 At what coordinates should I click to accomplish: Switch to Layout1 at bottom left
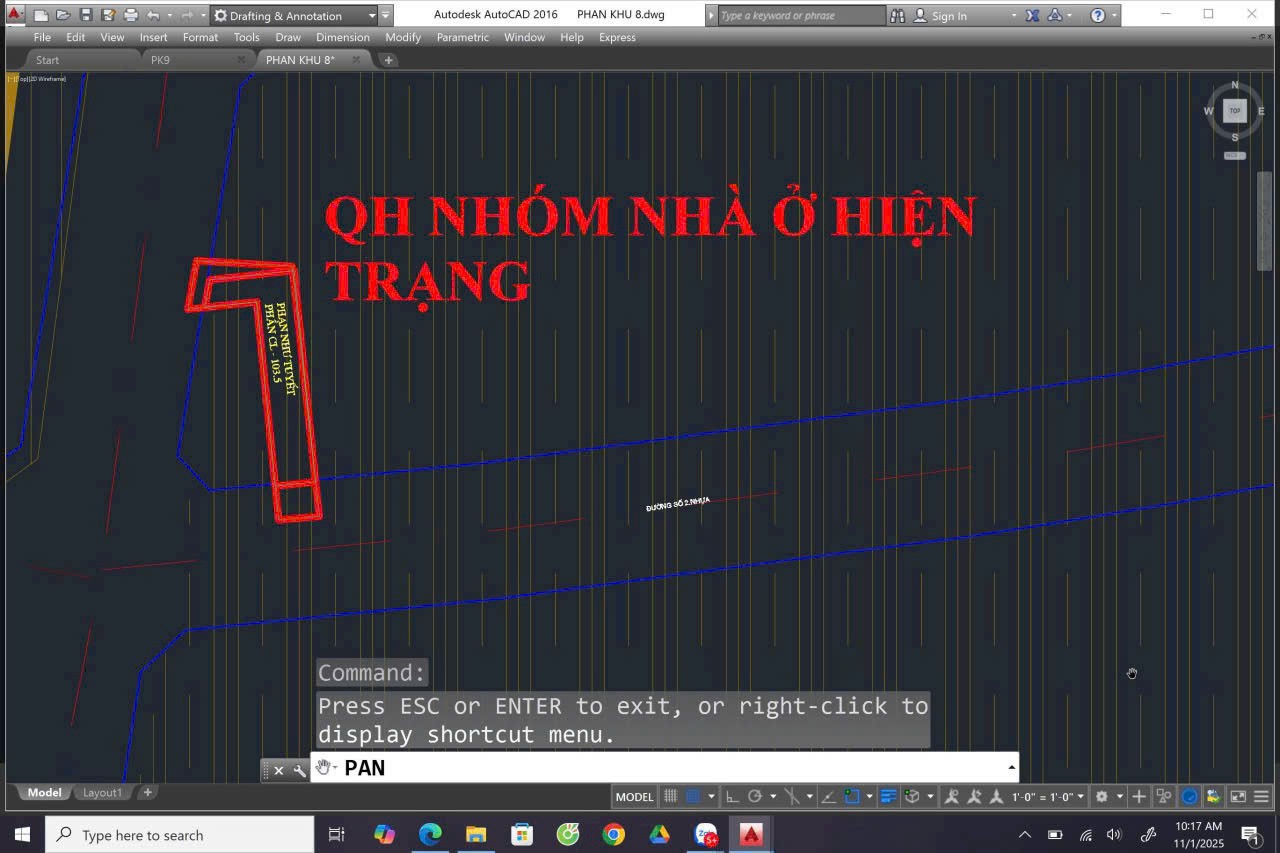coord(102,792)
